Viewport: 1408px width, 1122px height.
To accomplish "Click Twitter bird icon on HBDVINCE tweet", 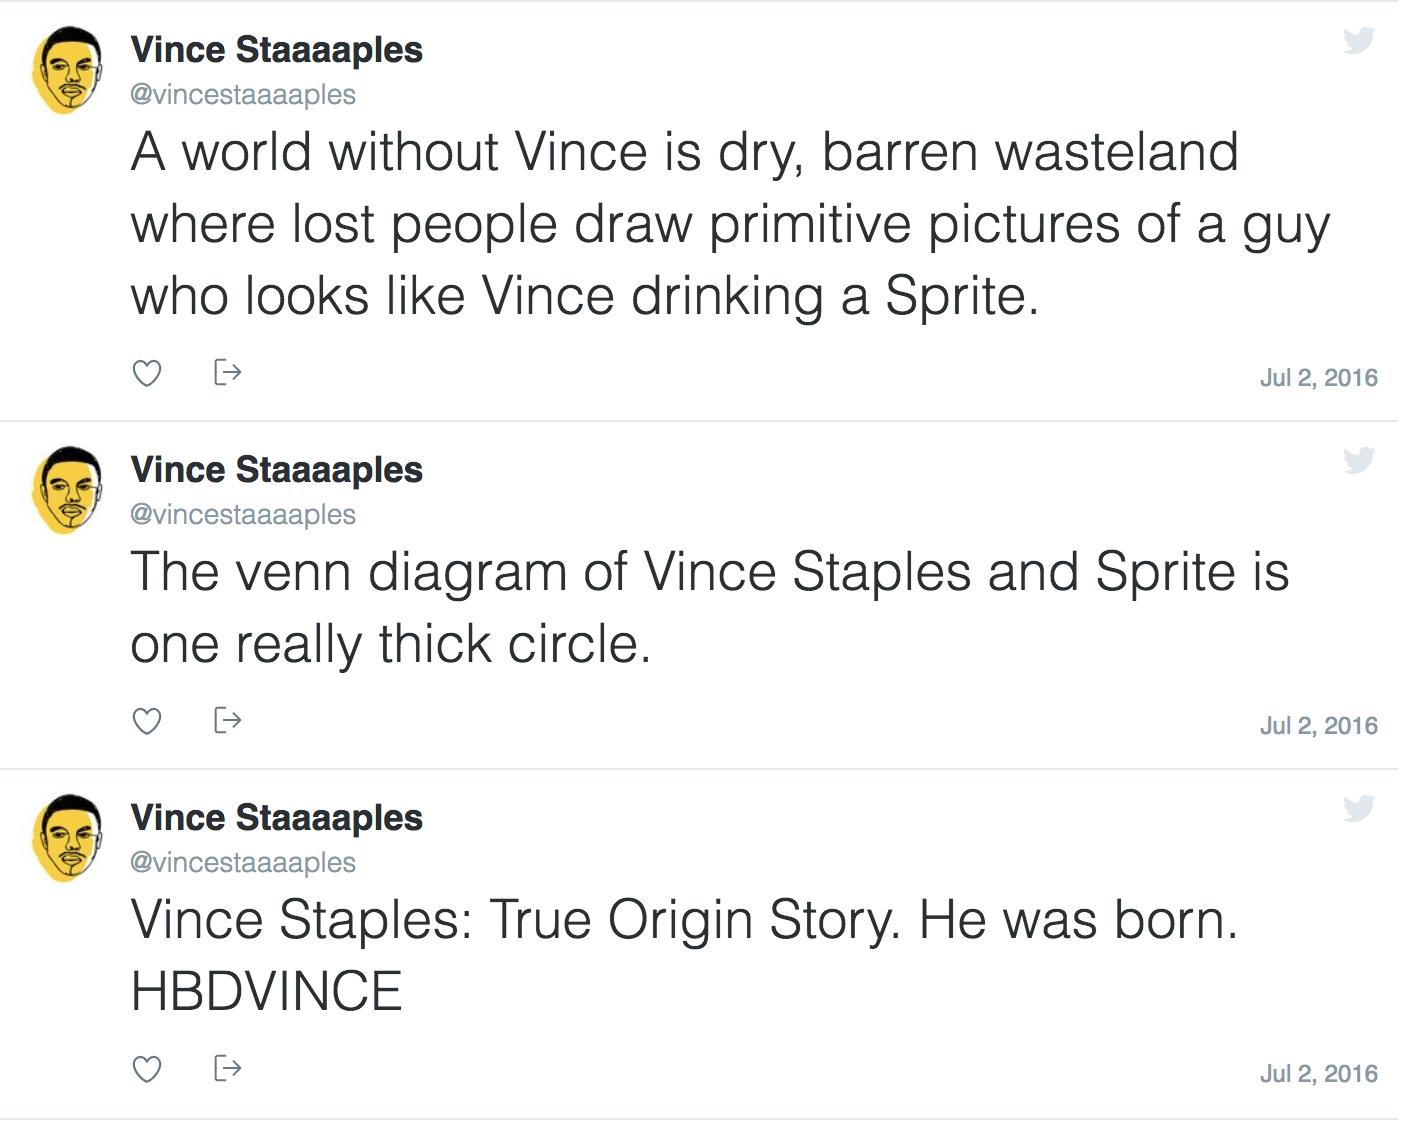I will click(x=1359, y=808).
